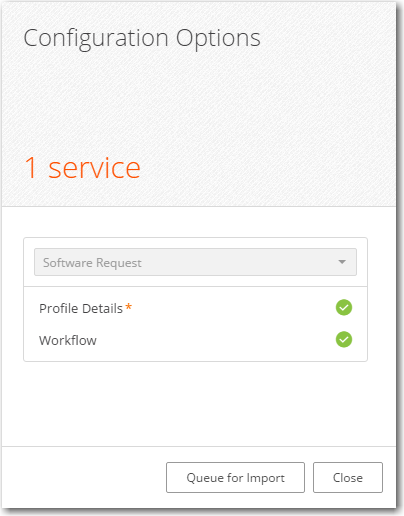Open the Software Request dropdown
This screenshot has width=404, height=516.
195,262
